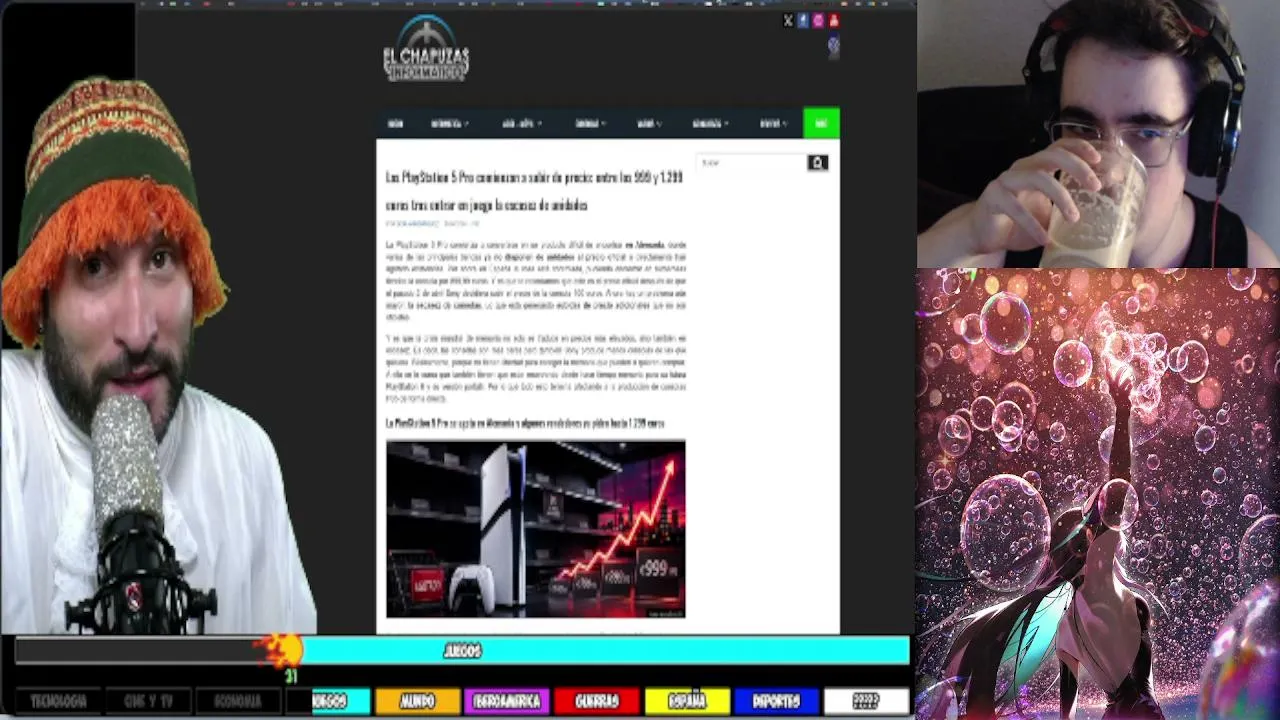This screenshot has width=1280, height=720.
Task: Open the Facebook social icon
Action: [x=803, y=20]
